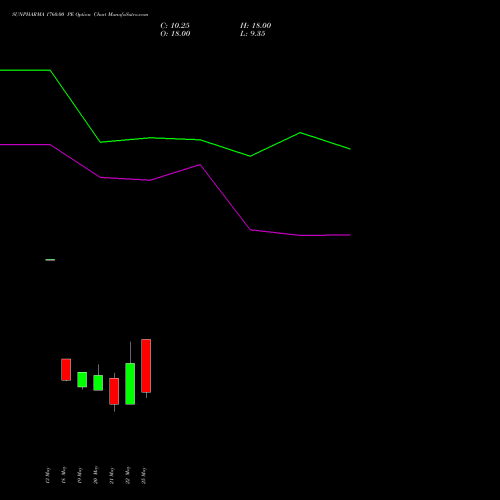
Task: Click the '25 May' date axis label
Action: coord(144,475)
